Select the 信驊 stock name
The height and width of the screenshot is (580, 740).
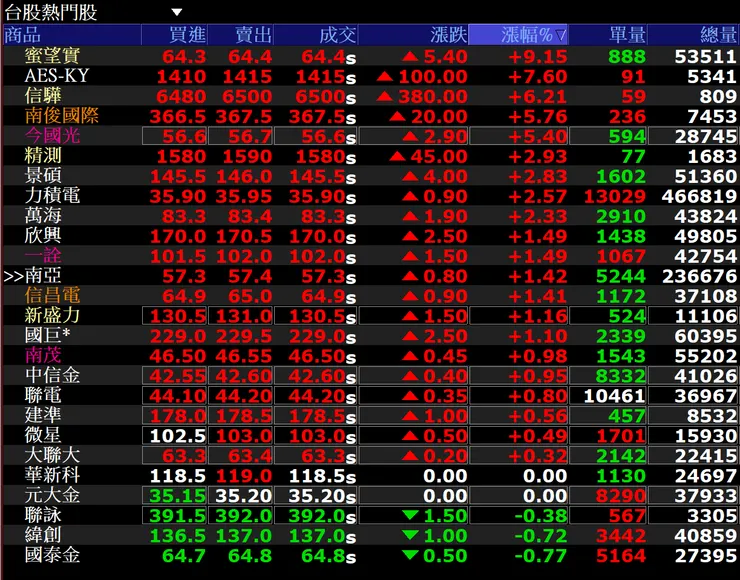pyautogui.click(x=43, y=95)
